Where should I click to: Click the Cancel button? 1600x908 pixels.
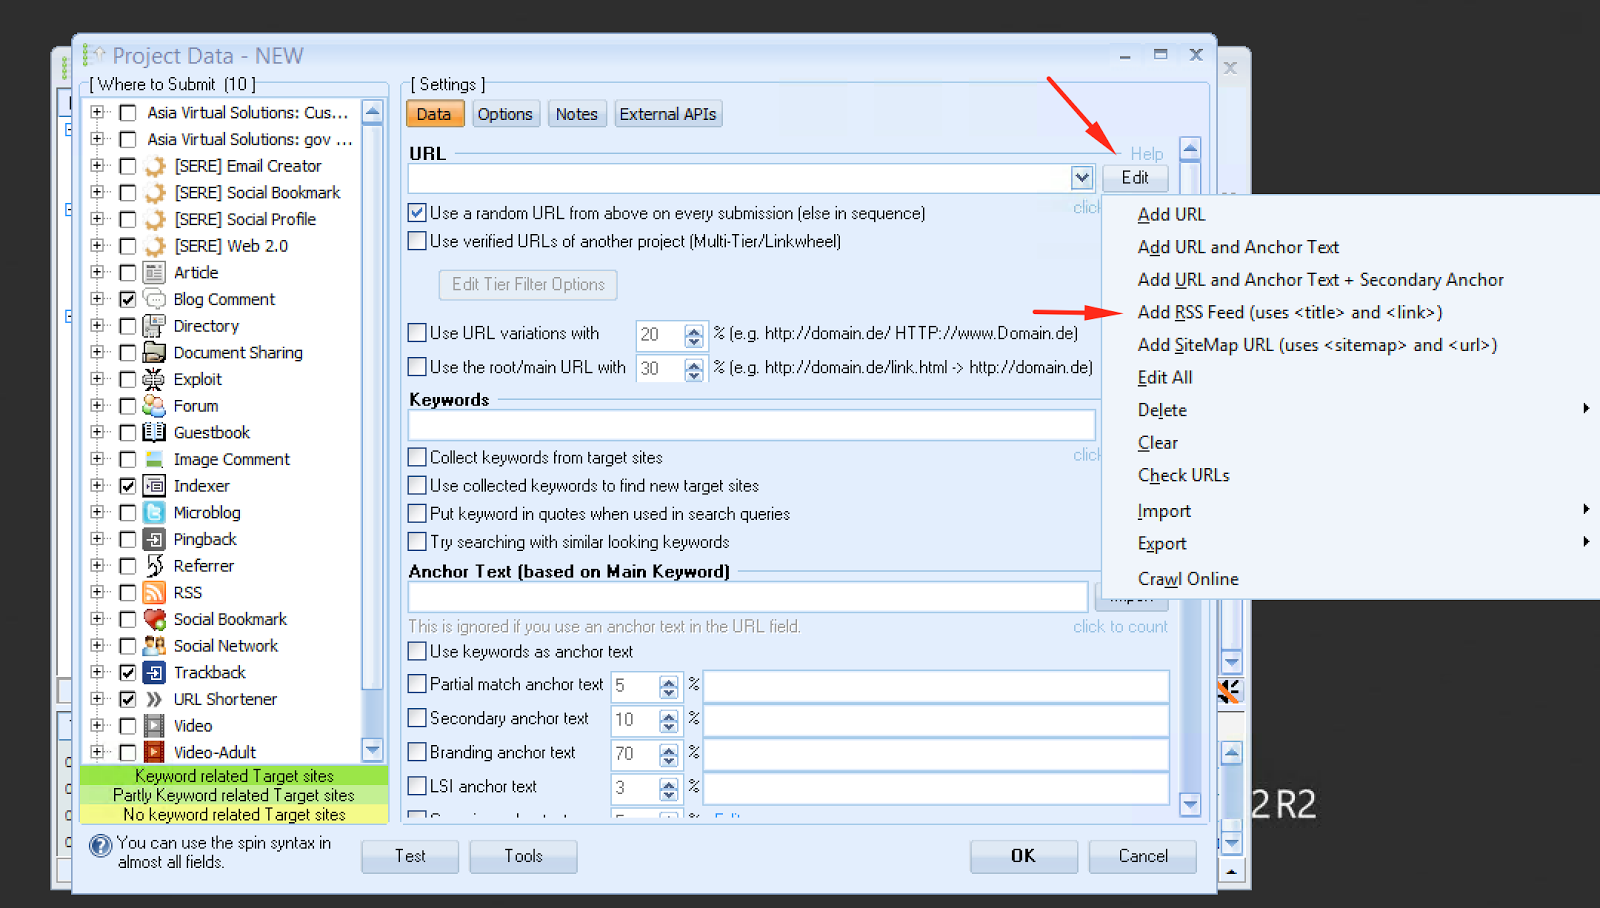tap(1143, 856)
